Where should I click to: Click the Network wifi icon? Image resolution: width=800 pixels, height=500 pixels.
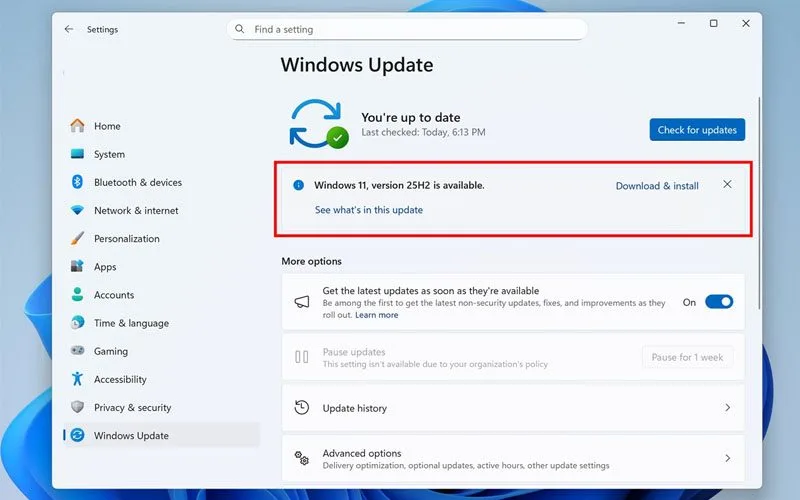pyautogui.click(x=78, y=210)
